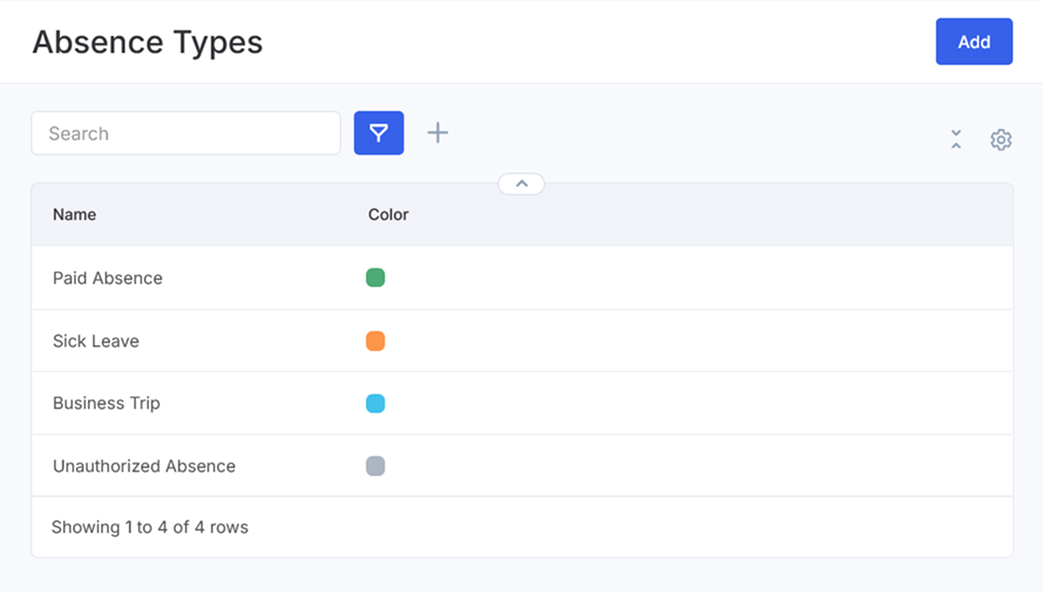Select the Unauthorized Absence entry
This screenshot has height=592, width=1043.
(x=144, y=466)
